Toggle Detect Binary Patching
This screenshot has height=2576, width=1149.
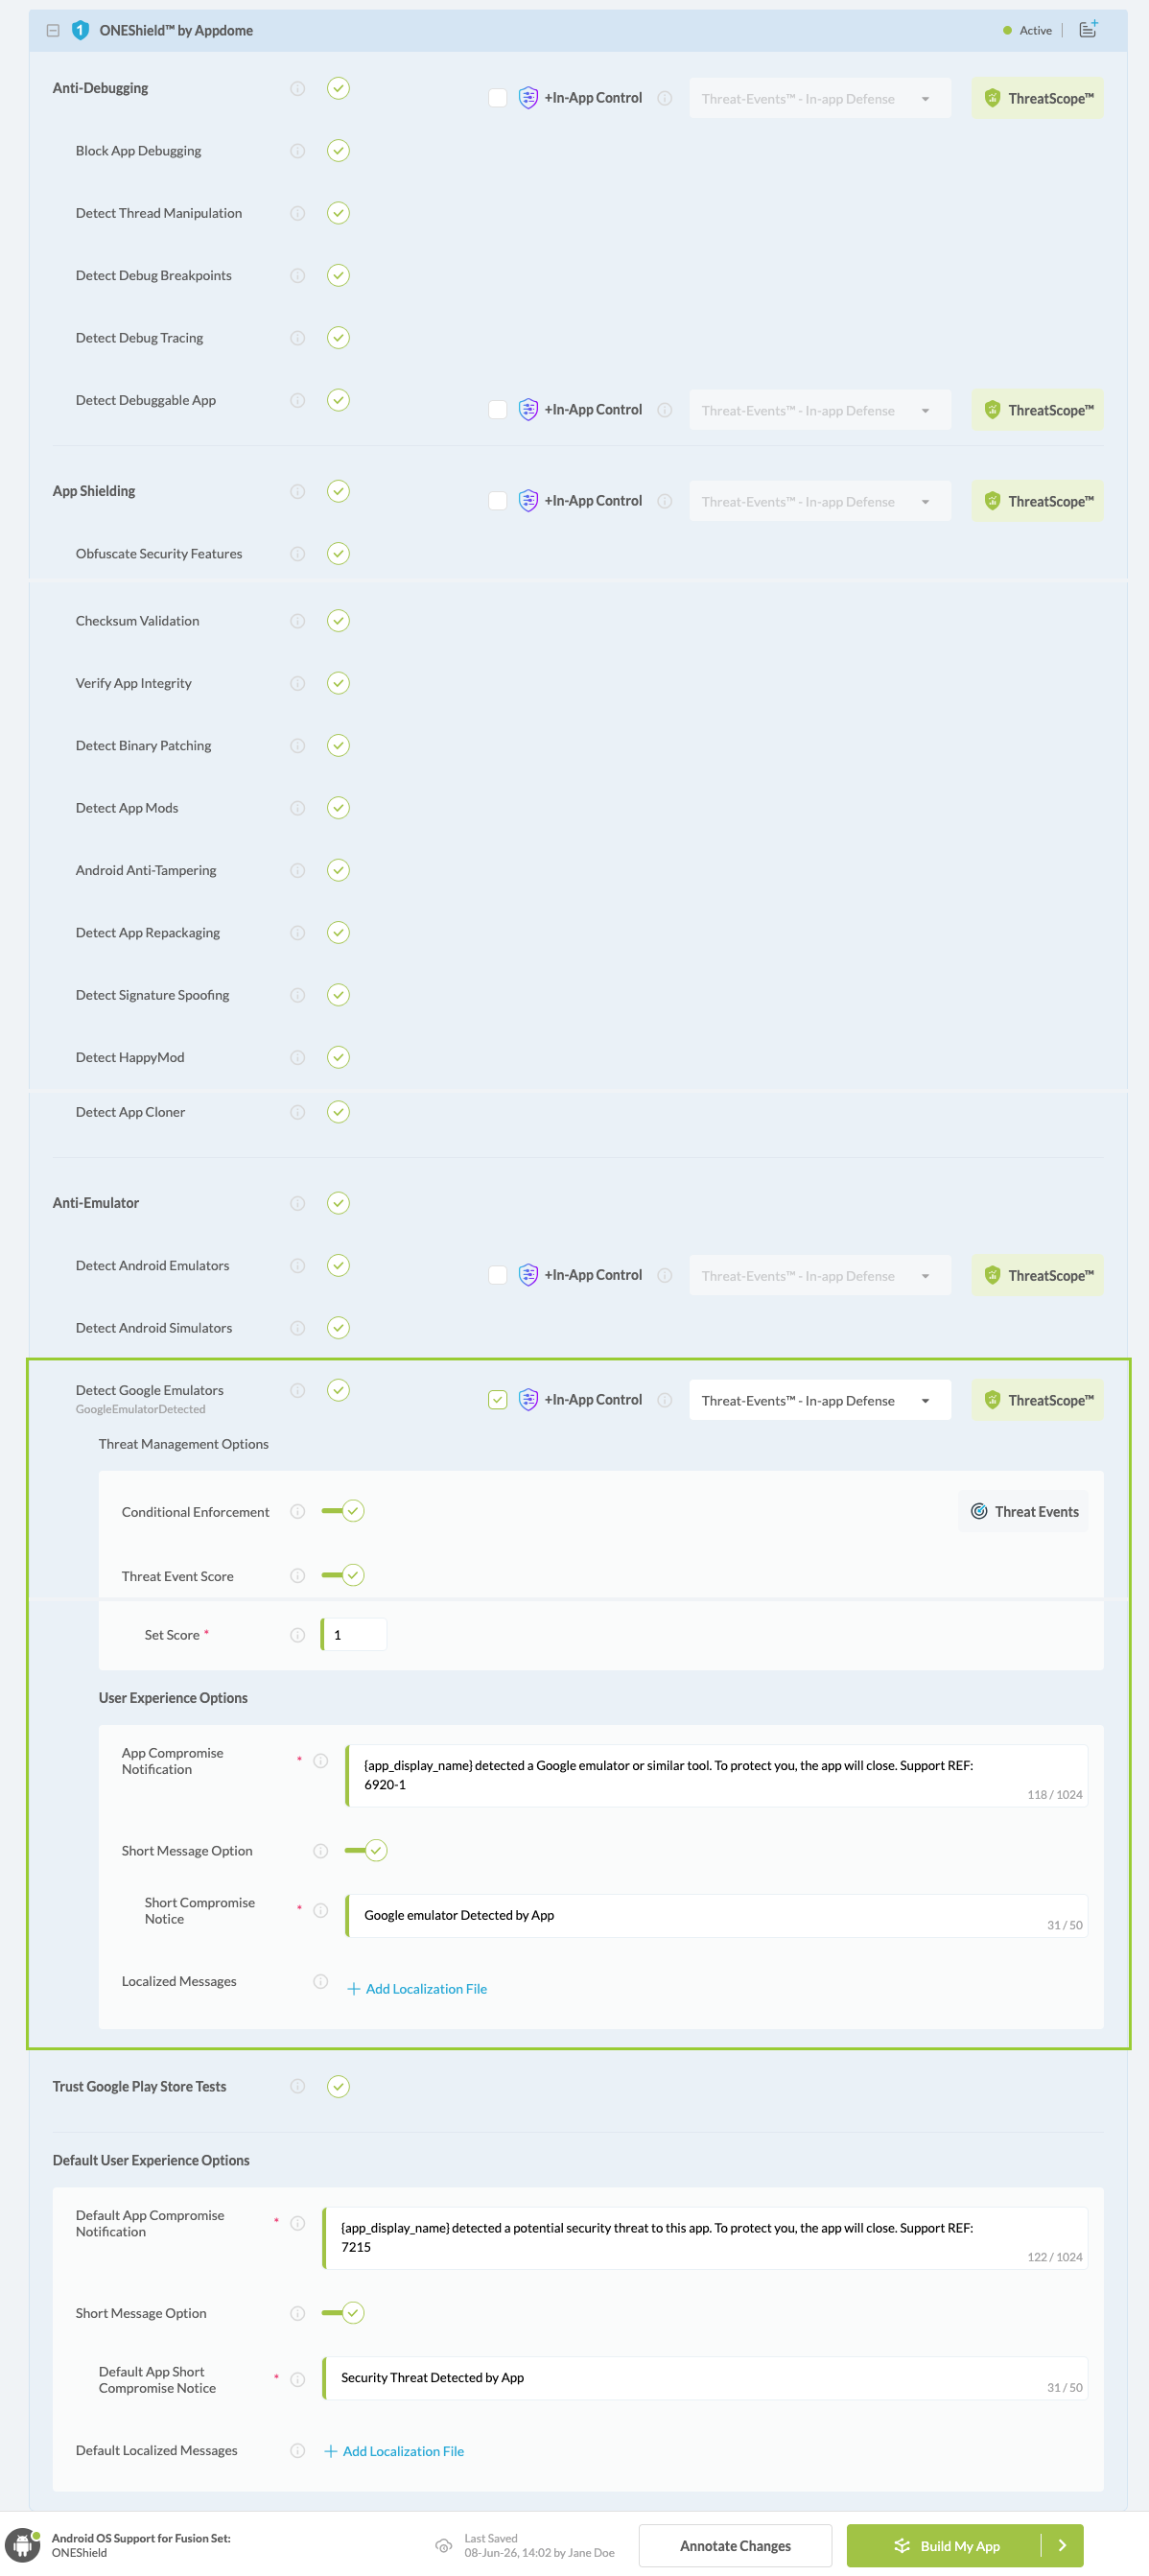click(x=338, y=746)
